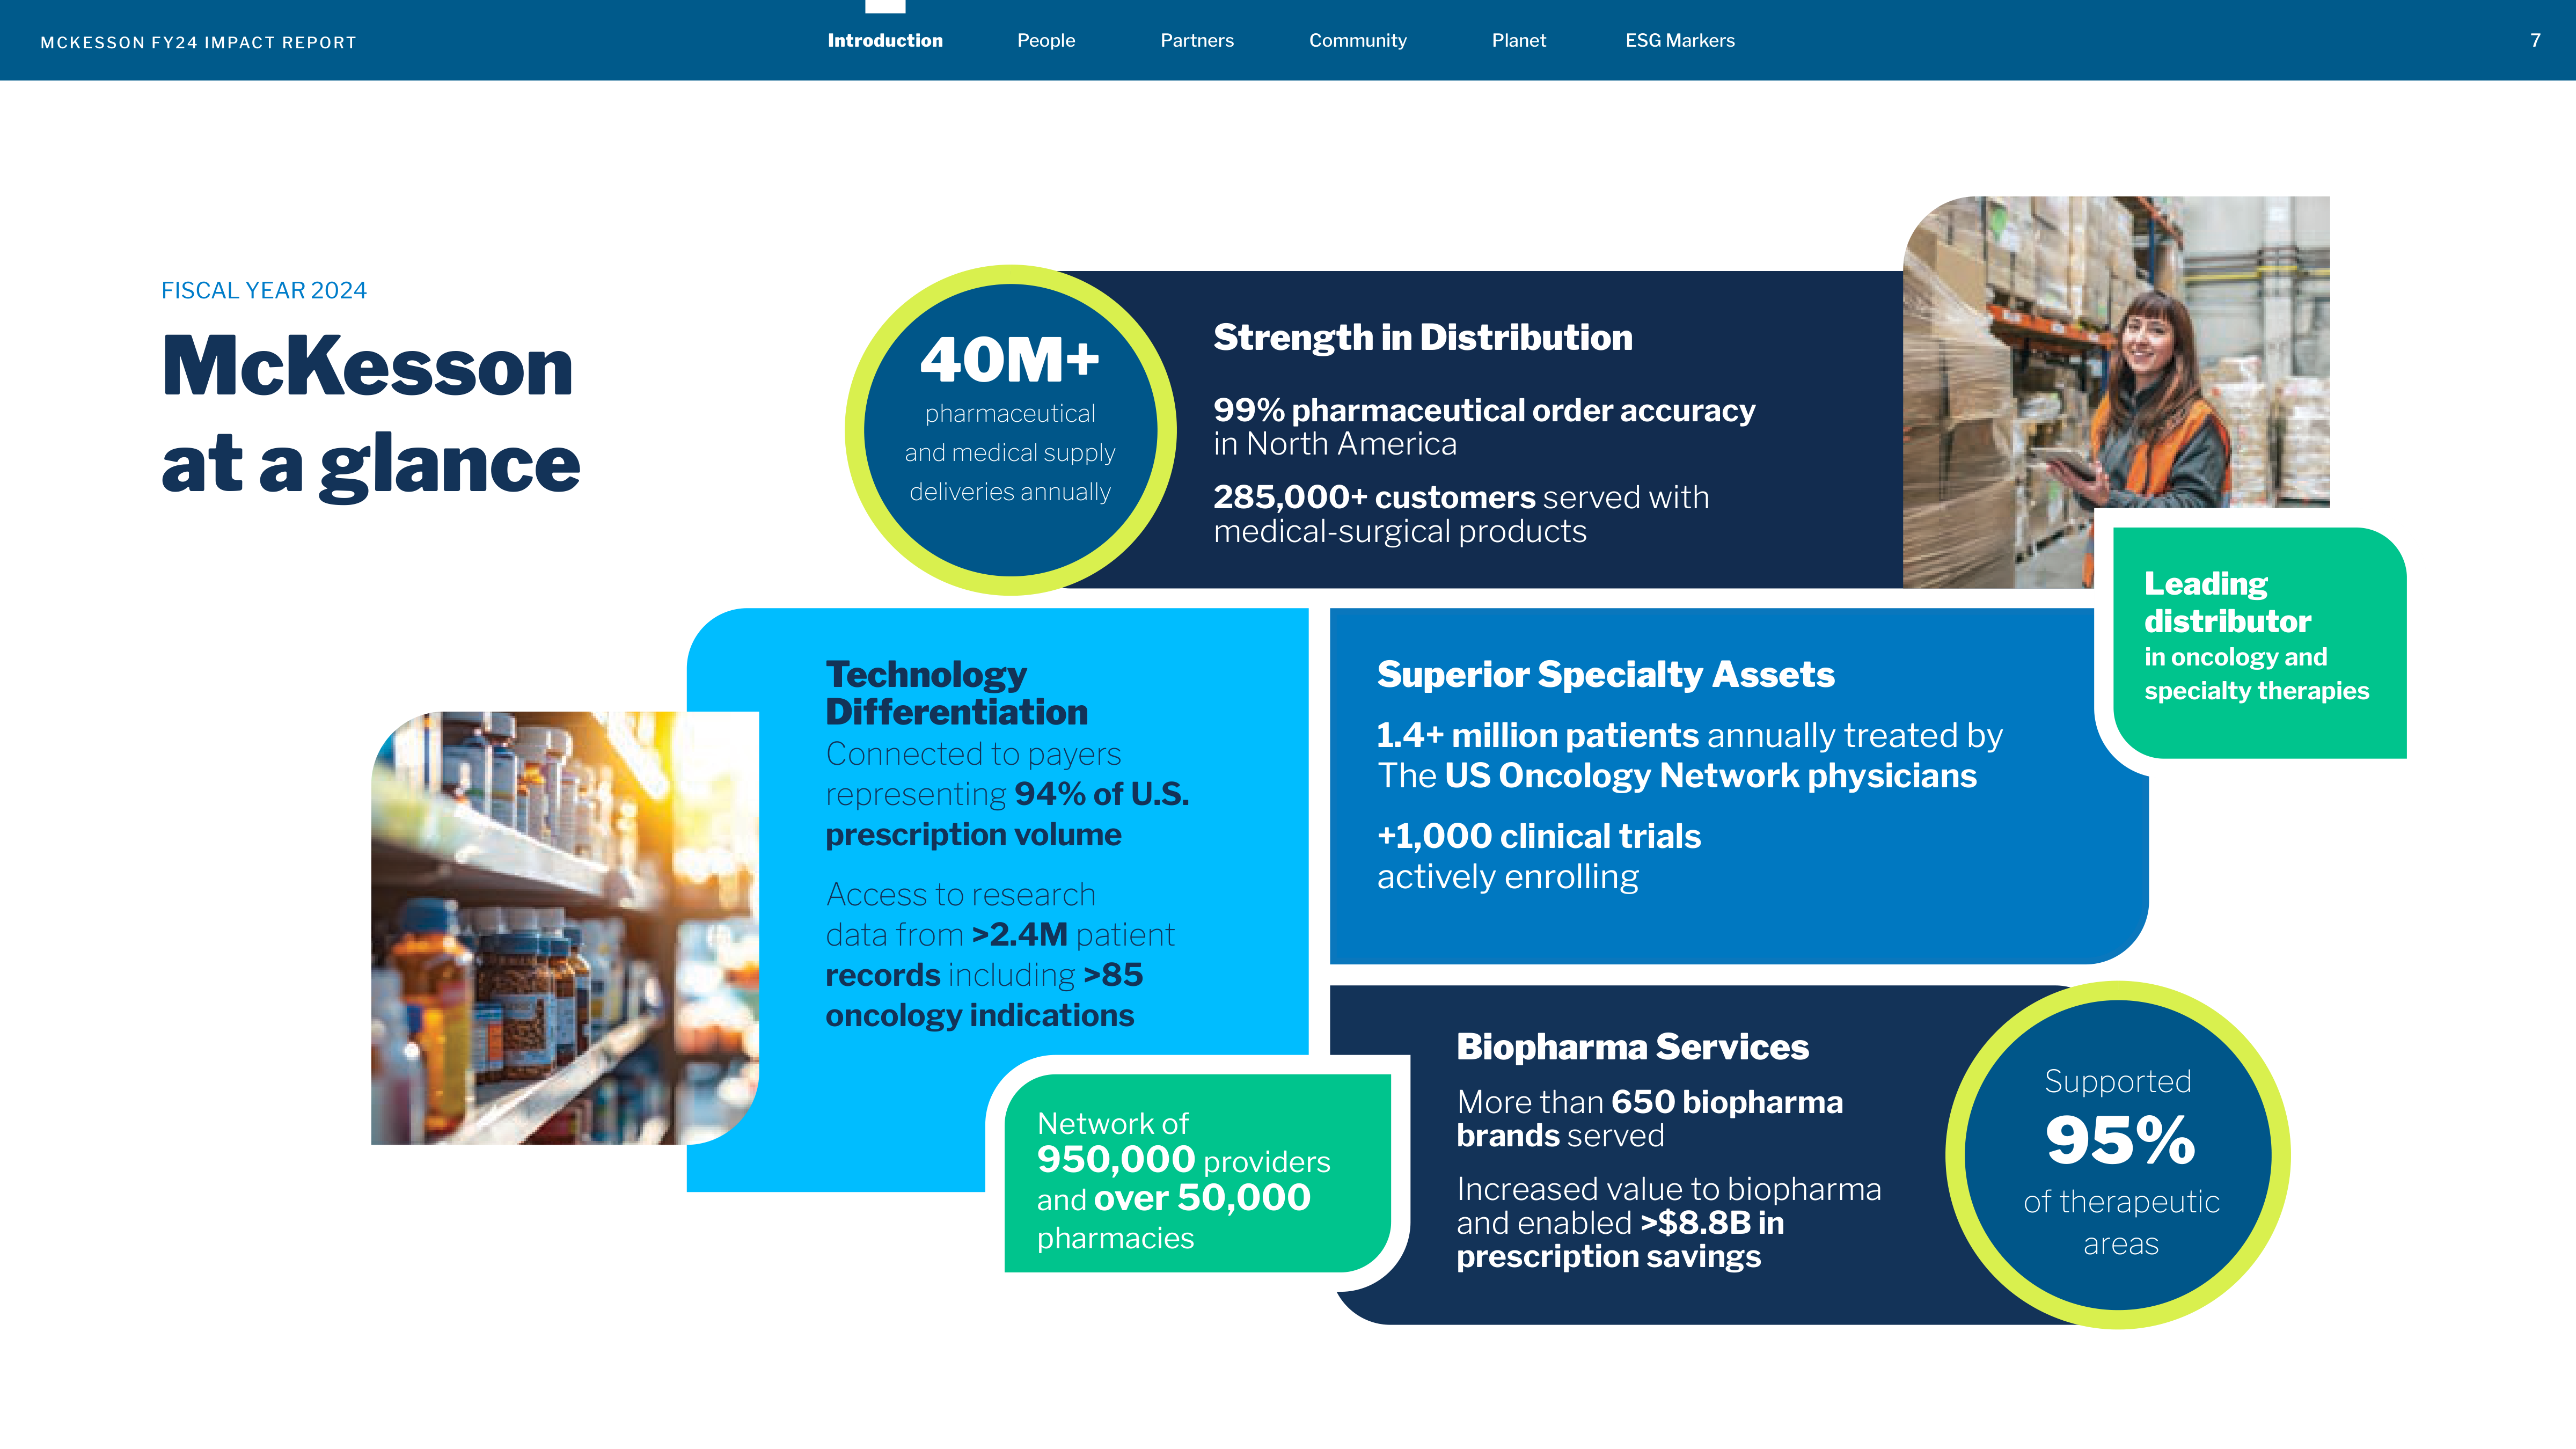Click the McKesson FY24 Impact Report header
This screenshot has height=1449, width=2576.
198,43
